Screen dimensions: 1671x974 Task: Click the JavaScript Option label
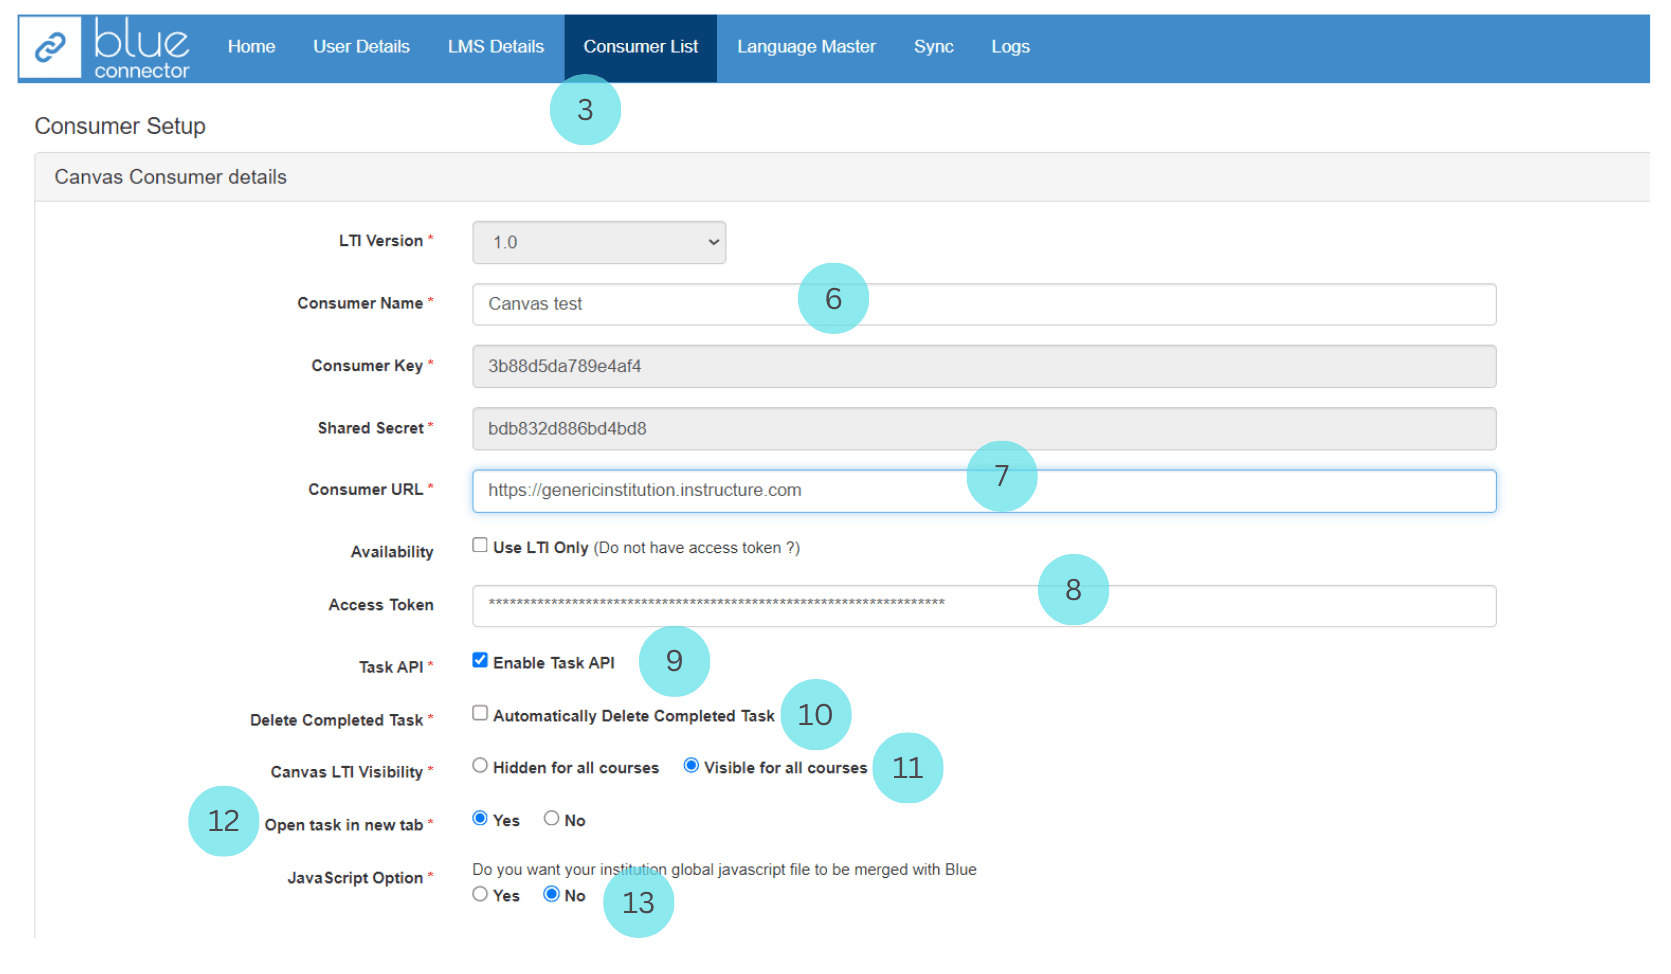pos(355,878)
